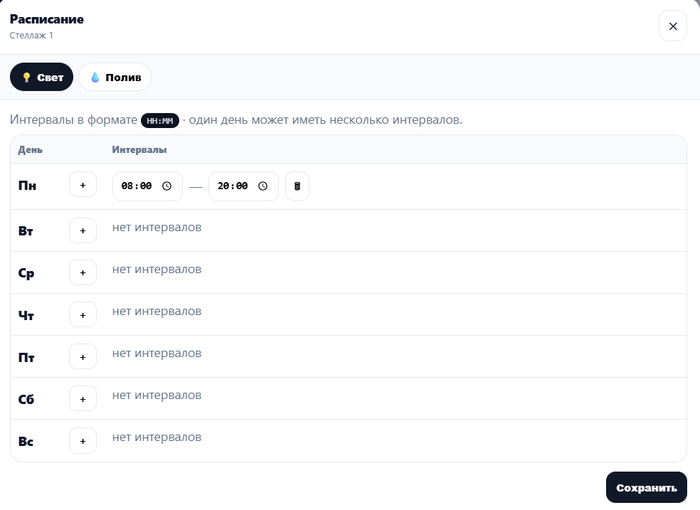Screen dimensions: 700x510
Task: Add interval for Пт (Friday)
Action: tap(83, 356)
